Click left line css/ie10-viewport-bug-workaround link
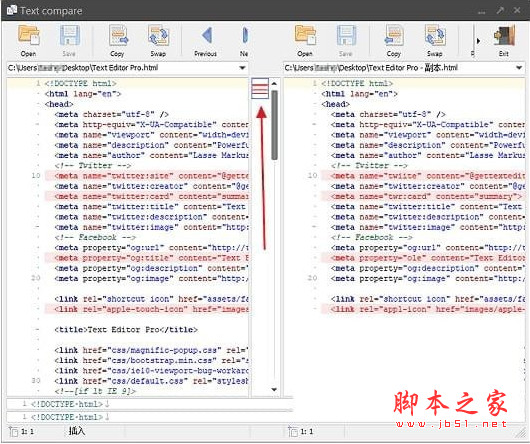The width and height of the screenshot is (530, 444). tap(151, 370)
